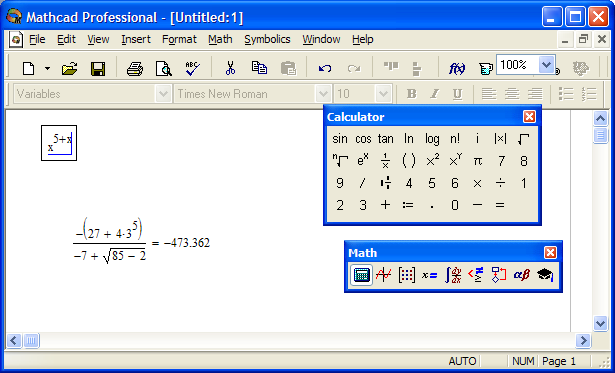This screenshot has width=615, height=373.
Task: Open the Format menu
Action: pyautogui.click(x=179, y=39)
